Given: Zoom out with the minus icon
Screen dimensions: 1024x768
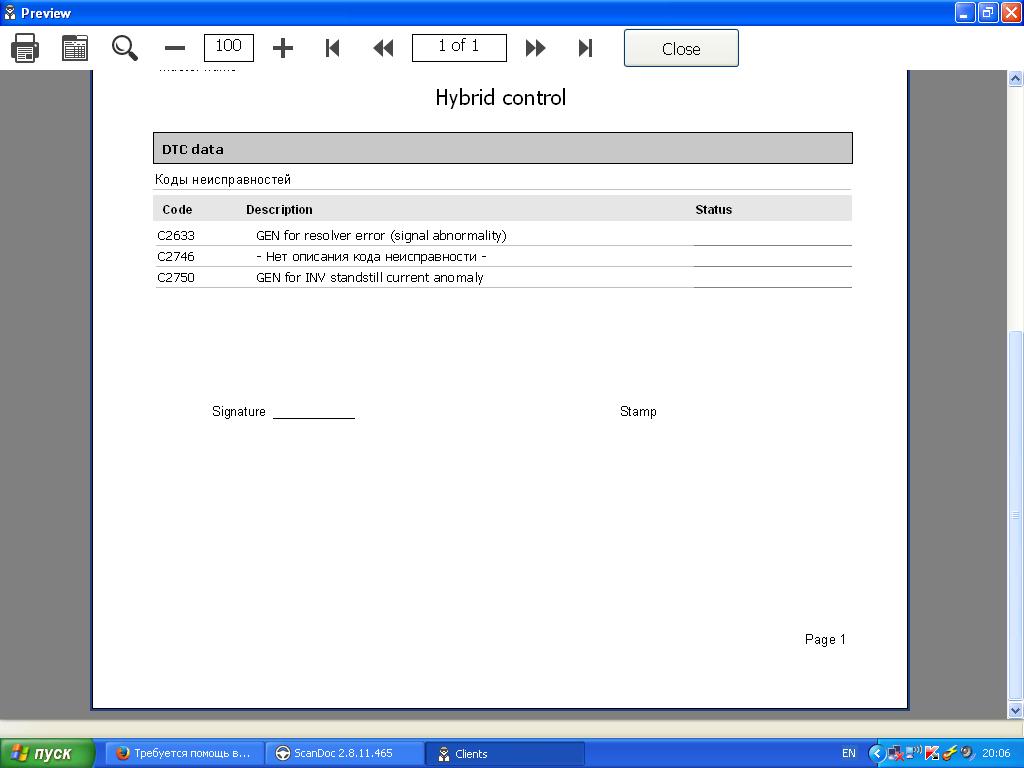Looking at the screenshot, I should click(x=175, y=48).
